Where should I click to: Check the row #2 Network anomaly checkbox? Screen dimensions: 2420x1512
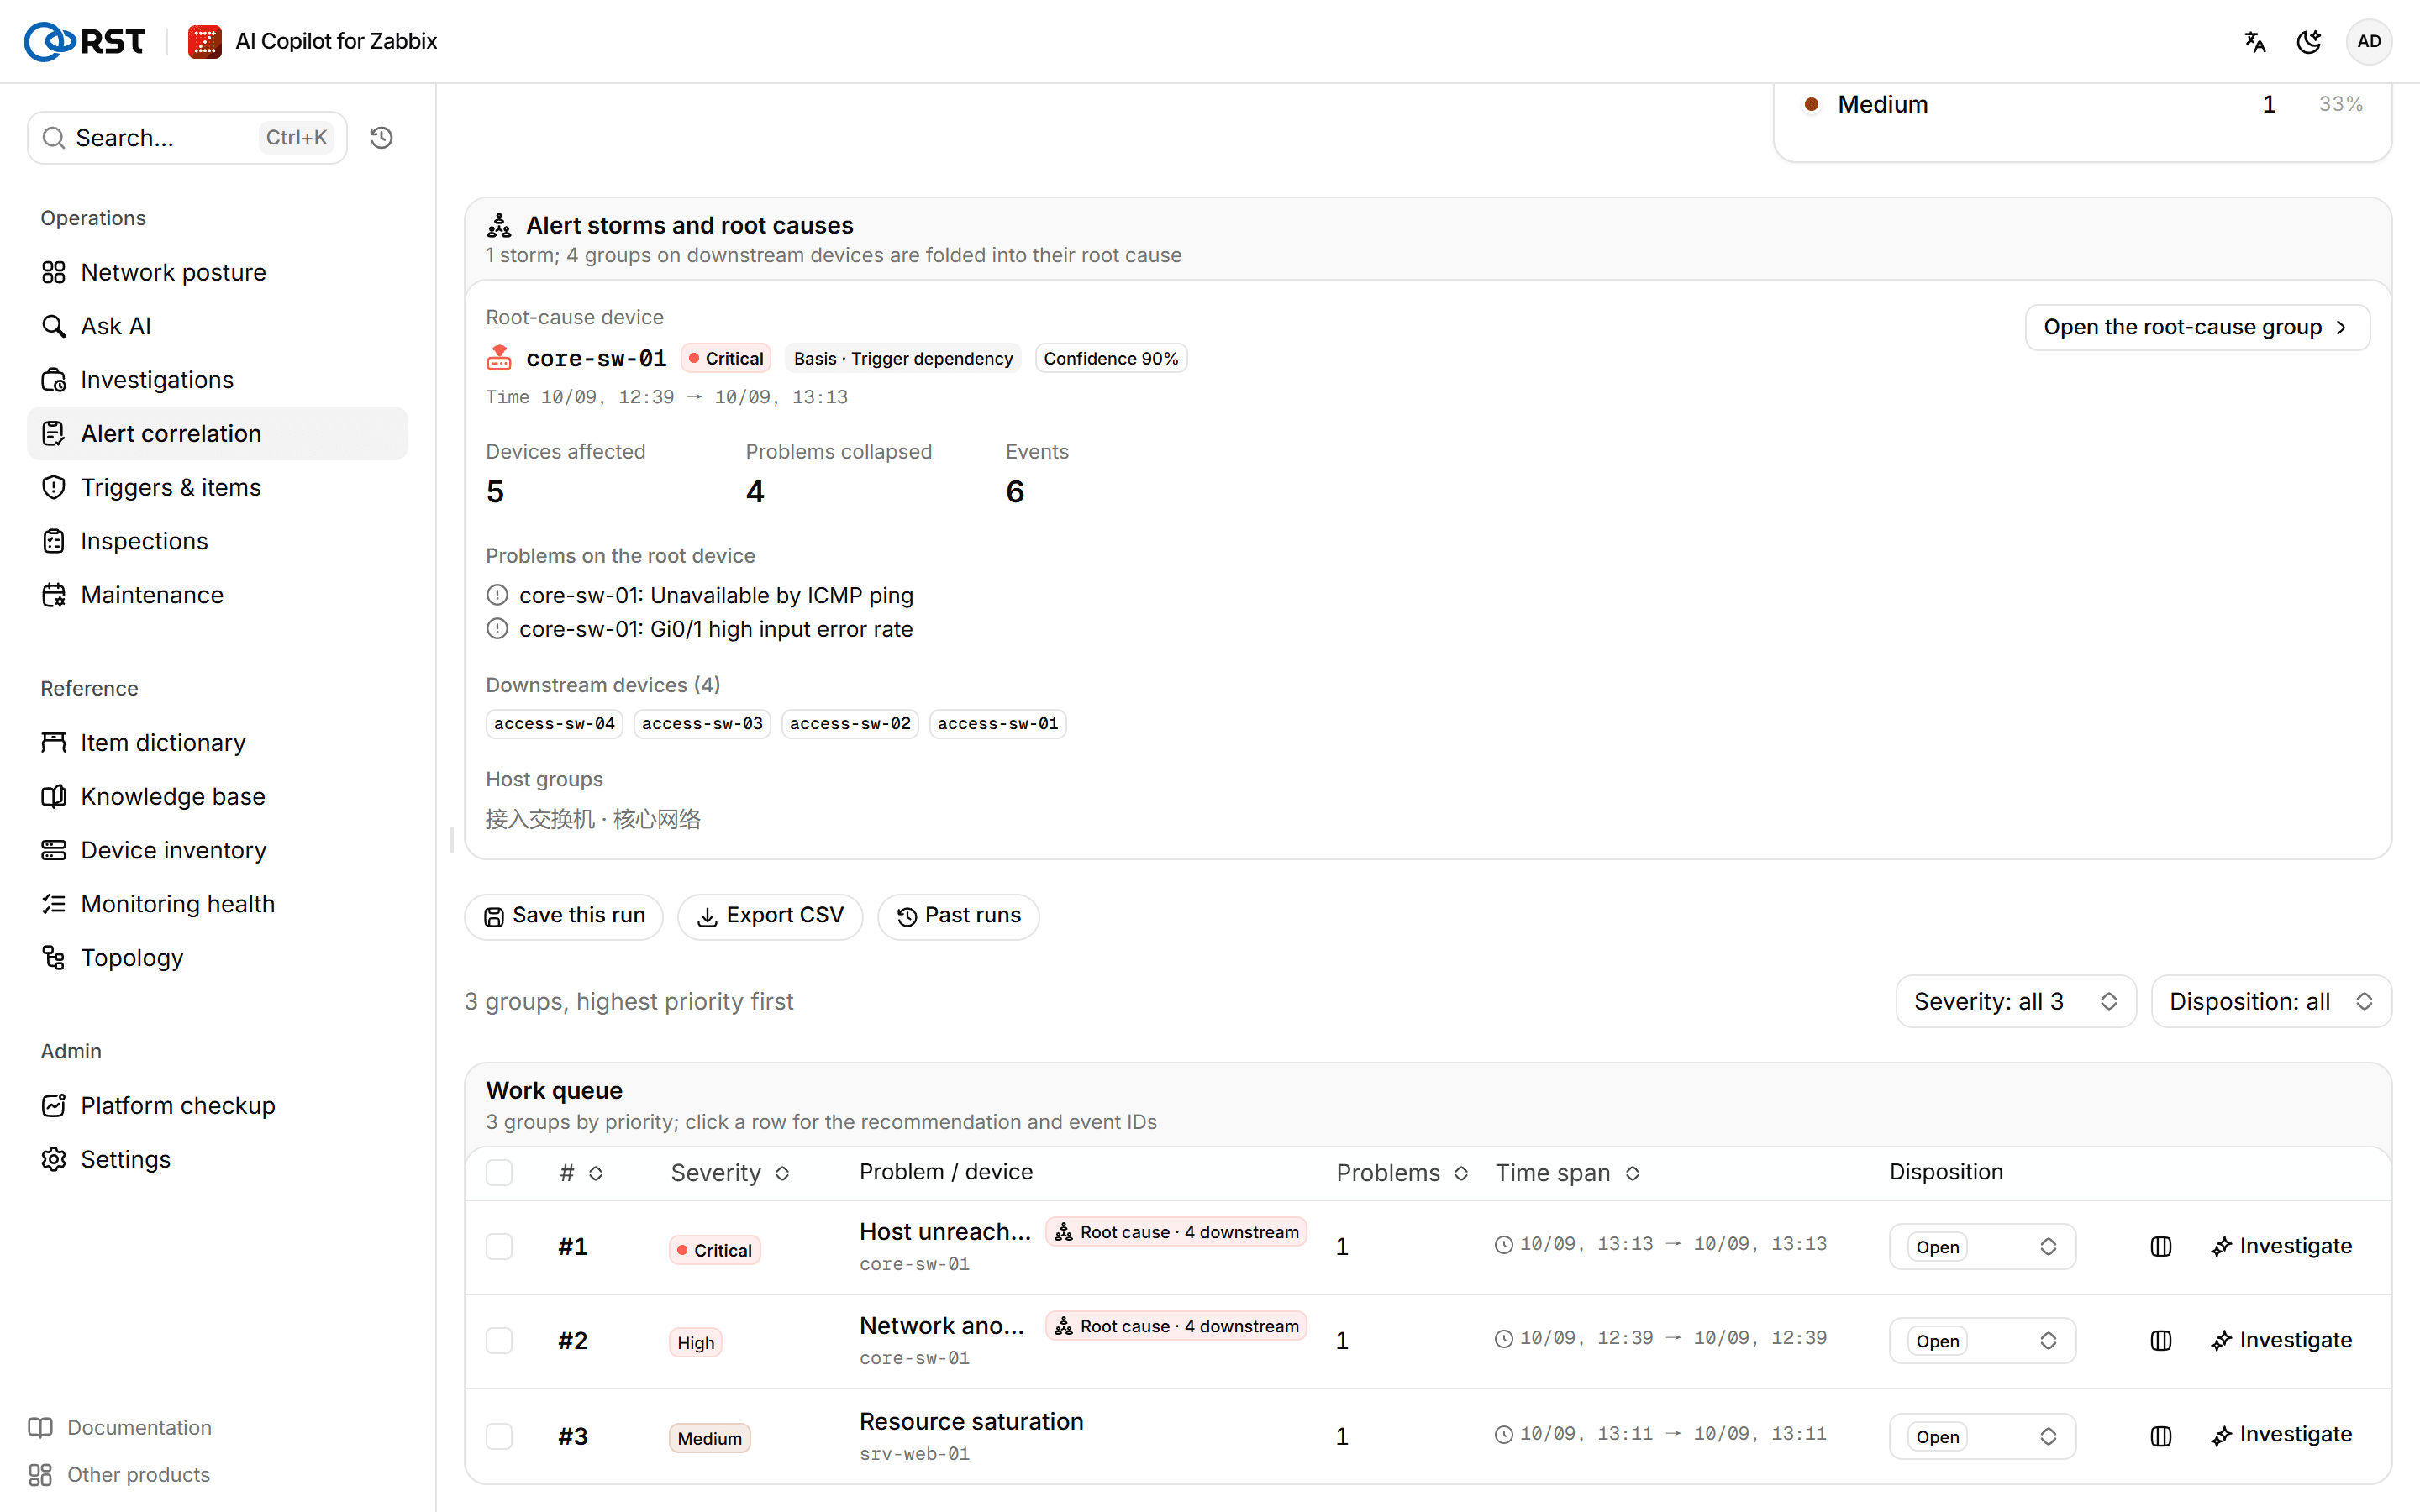499,1340
